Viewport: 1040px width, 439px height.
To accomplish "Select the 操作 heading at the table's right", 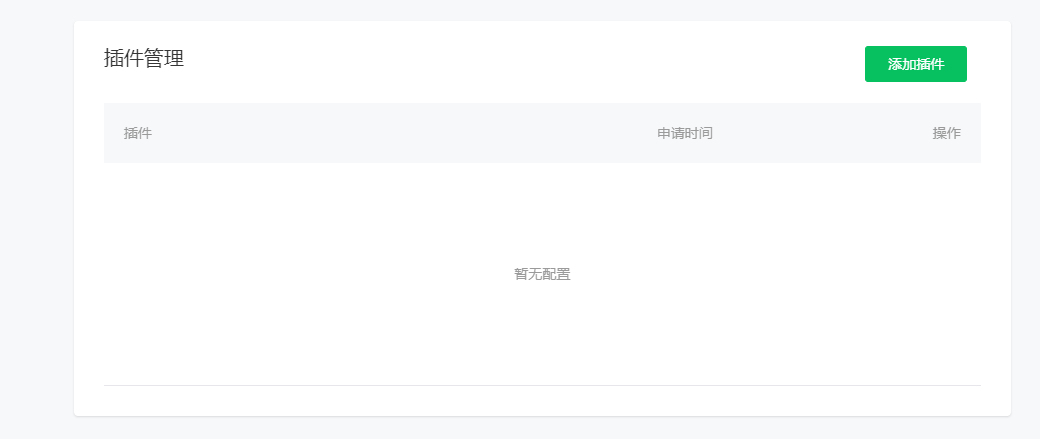I will [946, 133].
